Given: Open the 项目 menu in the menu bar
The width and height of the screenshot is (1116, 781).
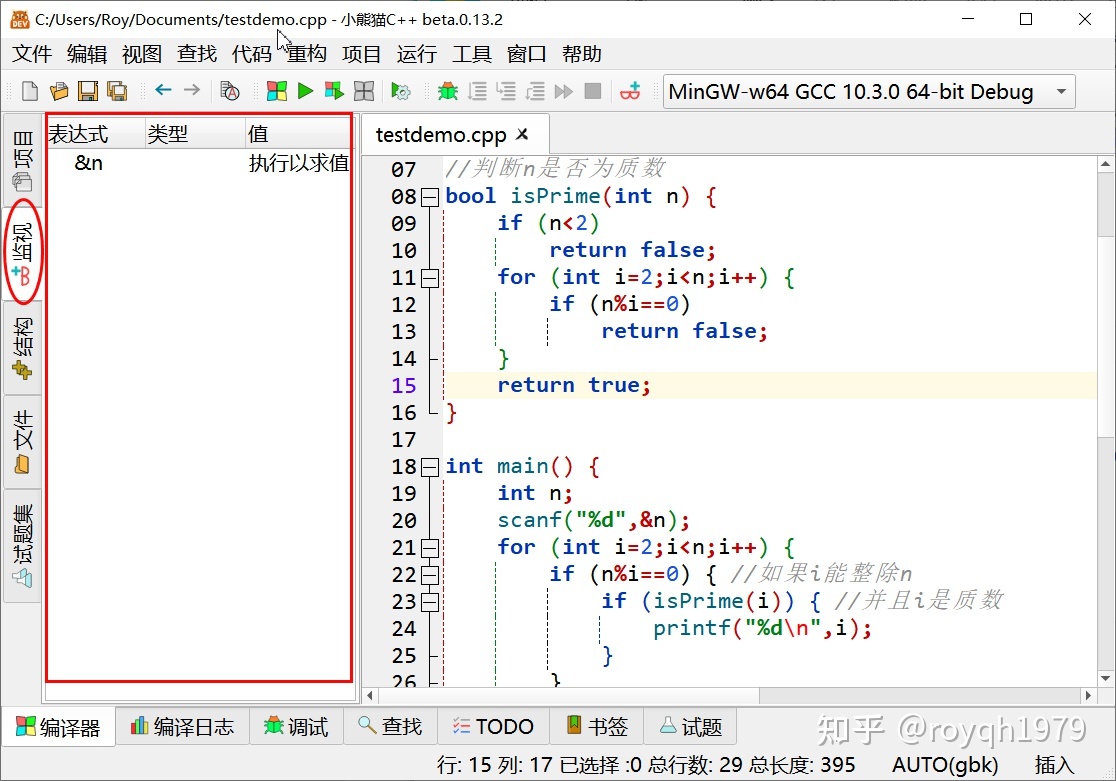Looking at the screenshot, I should point(362,54).
